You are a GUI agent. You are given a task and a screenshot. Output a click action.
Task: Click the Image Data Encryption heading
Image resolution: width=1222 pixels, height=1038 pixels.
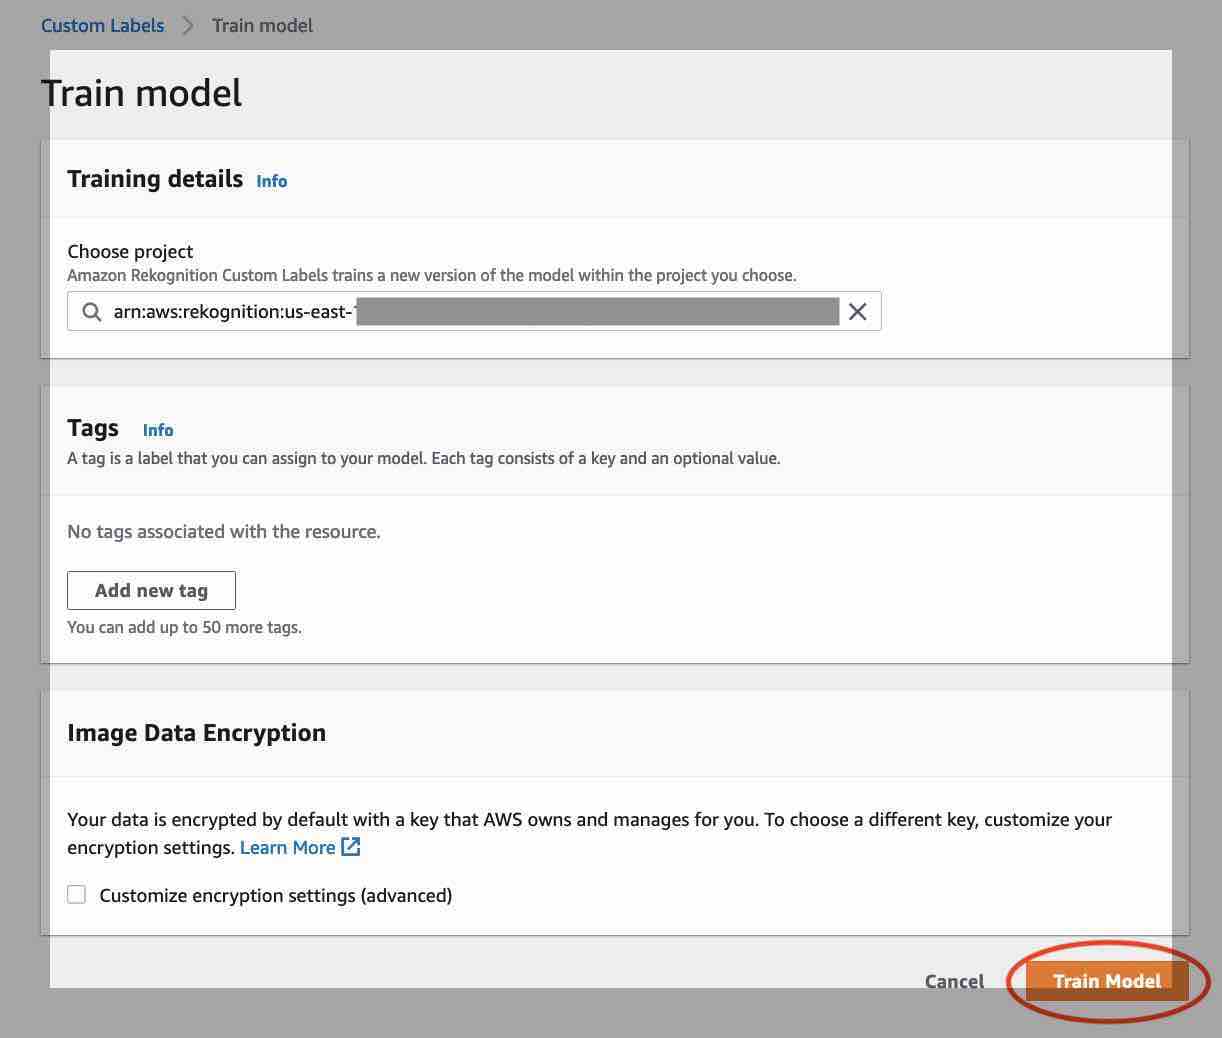click(x=196, y=732)
